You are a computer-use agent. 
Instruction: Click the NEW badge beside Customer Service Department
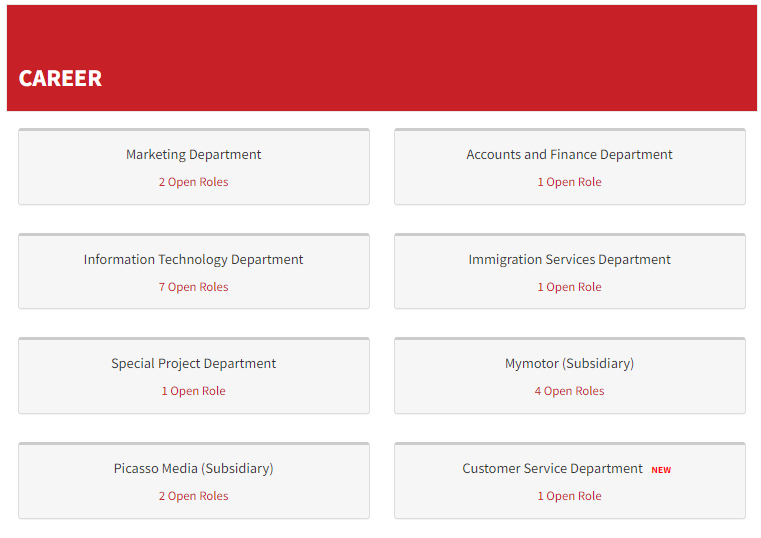(x=661, y=470)
